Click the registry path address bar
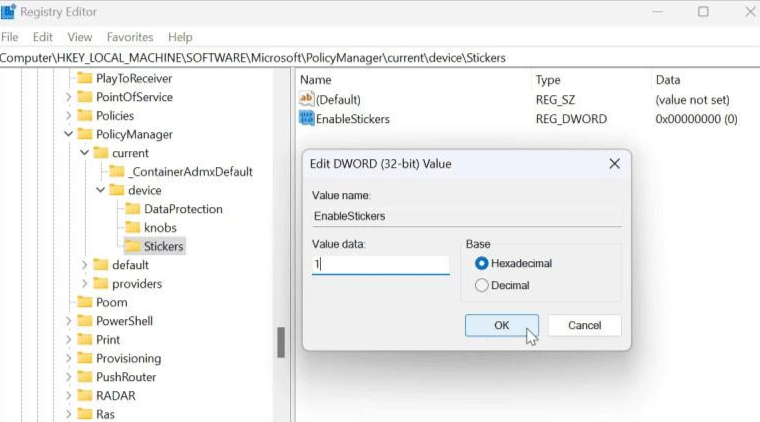760x422 pixels. coord(380,58)
